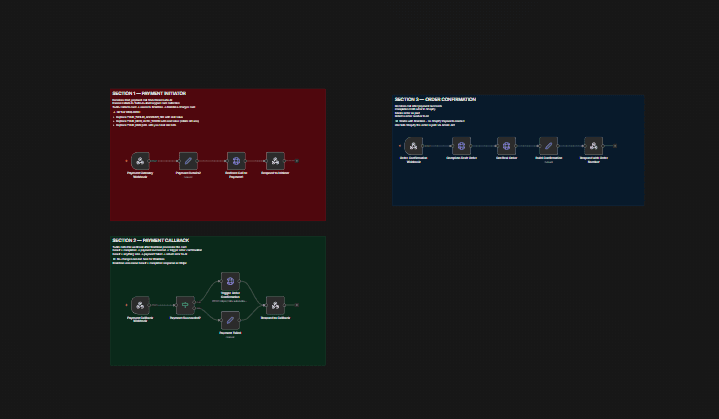
Task: Select the green signpost IF node
Action: 185,305
